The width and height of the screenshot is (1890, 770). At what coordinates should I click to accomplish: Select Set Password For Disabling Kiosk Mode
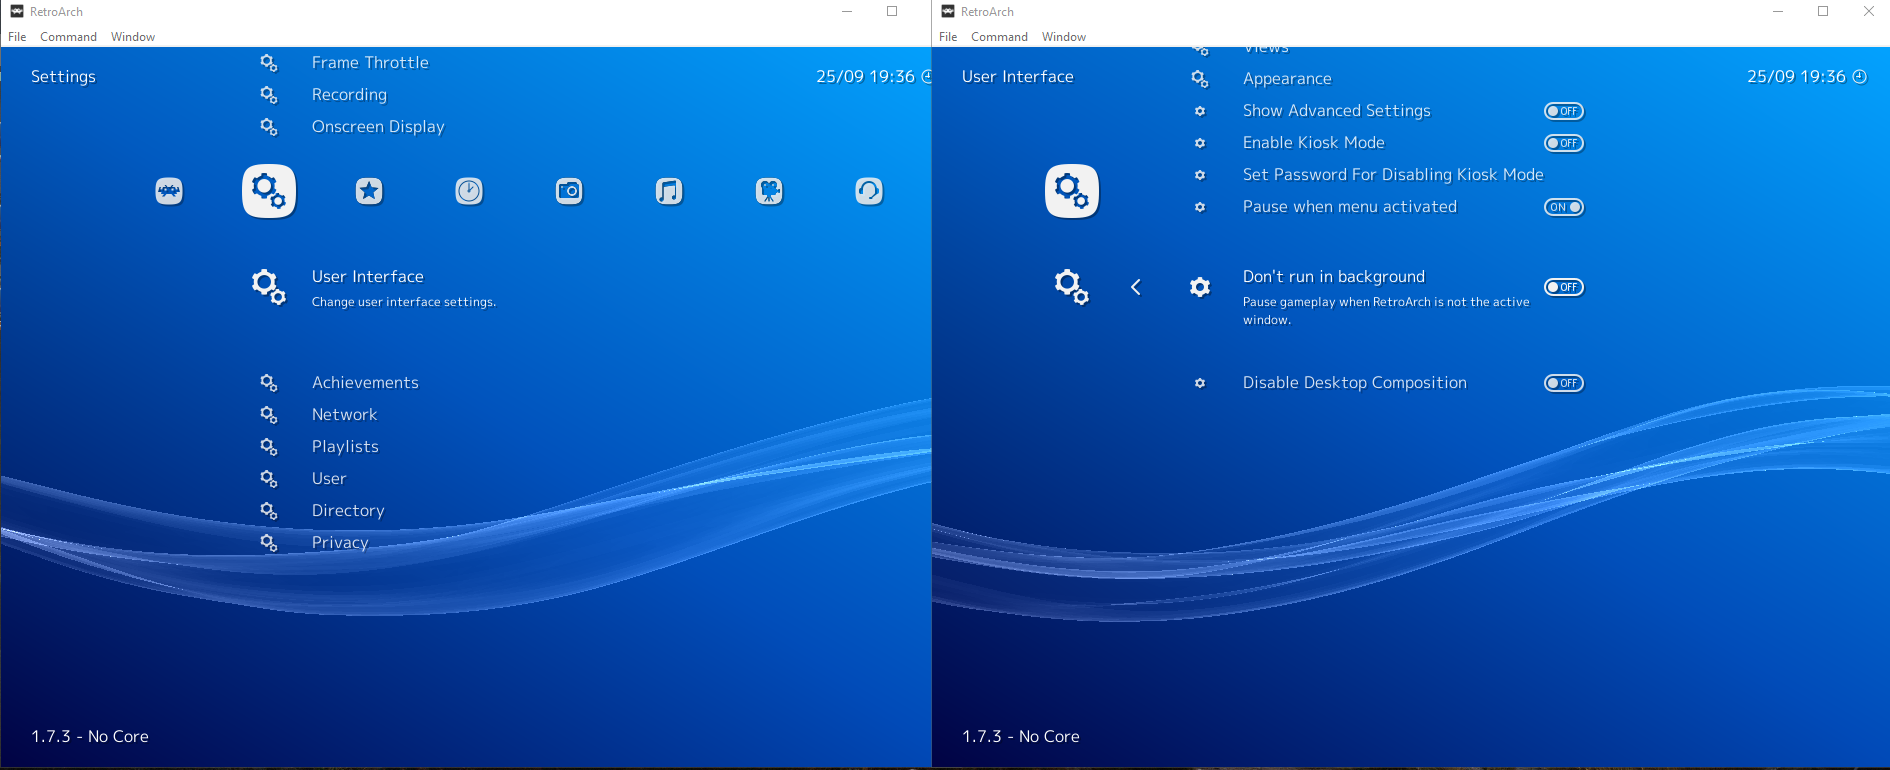[x=1392, y=175]
